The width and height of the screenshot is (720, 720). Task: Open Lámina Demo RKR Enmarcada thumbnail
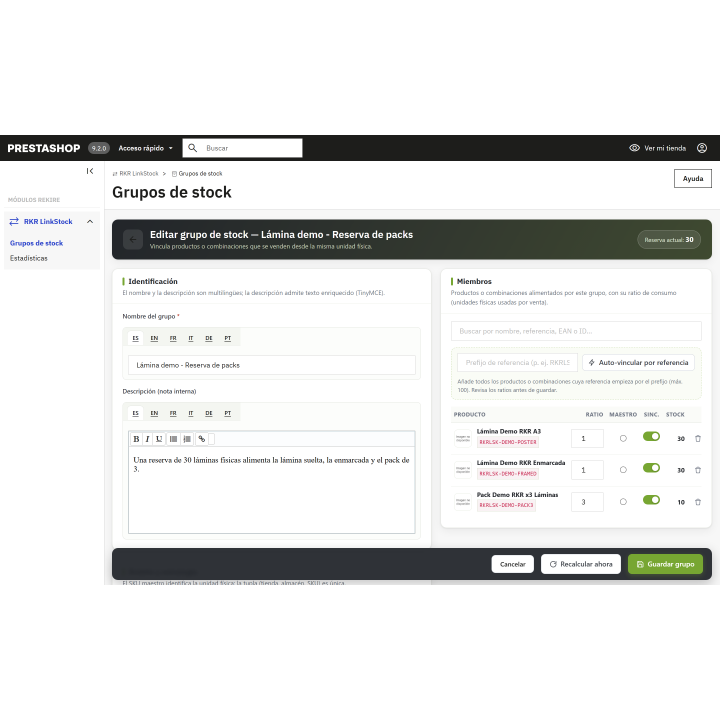click(x=463, y=470)
